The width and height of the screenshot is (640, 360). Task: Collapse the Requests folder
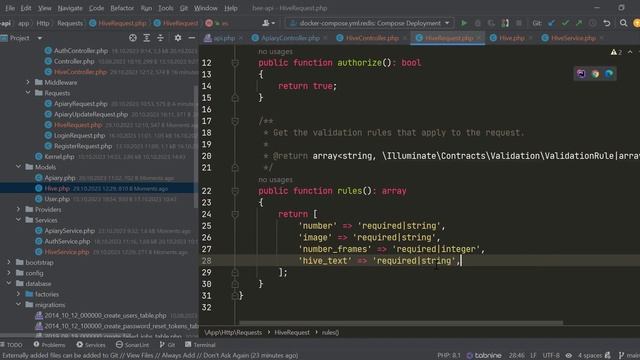28,93
